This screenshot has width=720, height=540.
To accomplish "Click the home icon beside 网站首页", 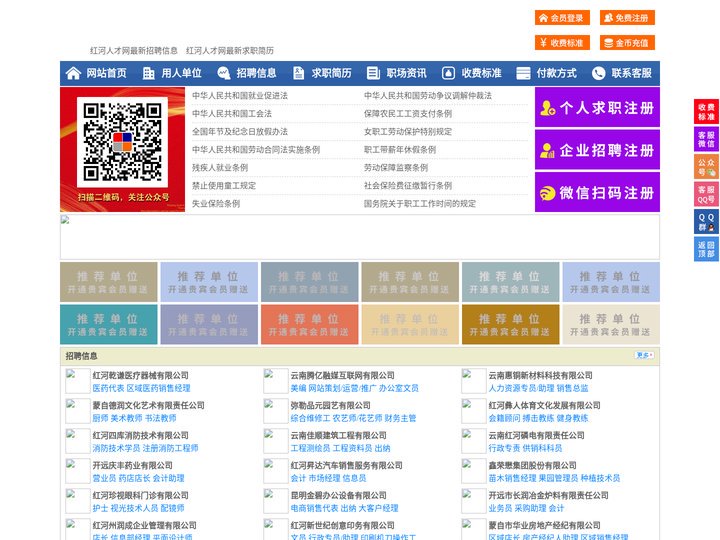I will [x=73, y=73].
